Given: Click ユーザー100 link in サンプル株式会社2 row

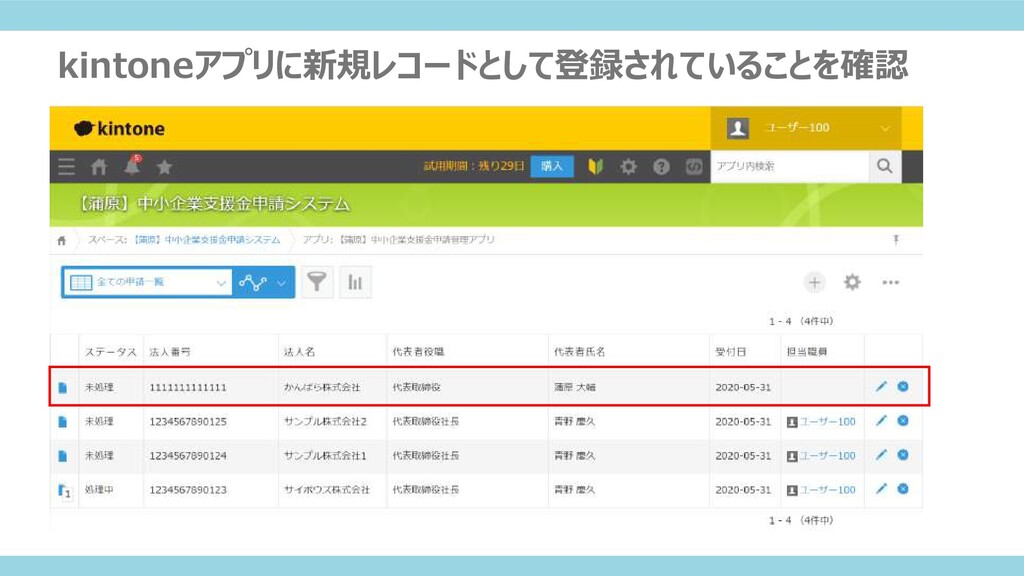Looking at the screenshot, I should click(x=827, y=421).
